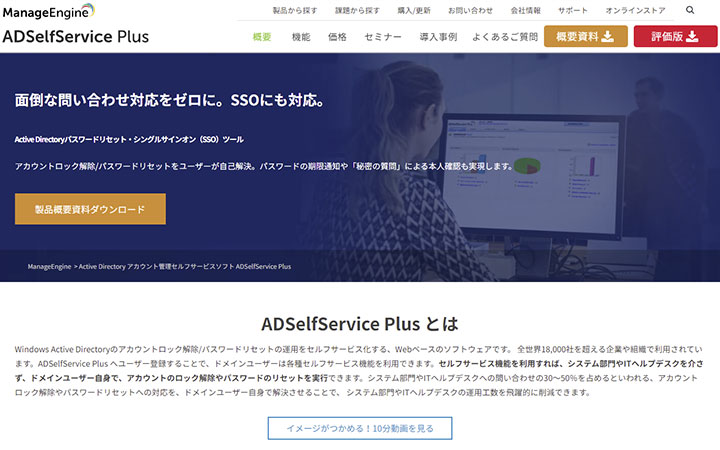Click the ADSelfService Plus breadcrumb text

[x=263, y=266]
